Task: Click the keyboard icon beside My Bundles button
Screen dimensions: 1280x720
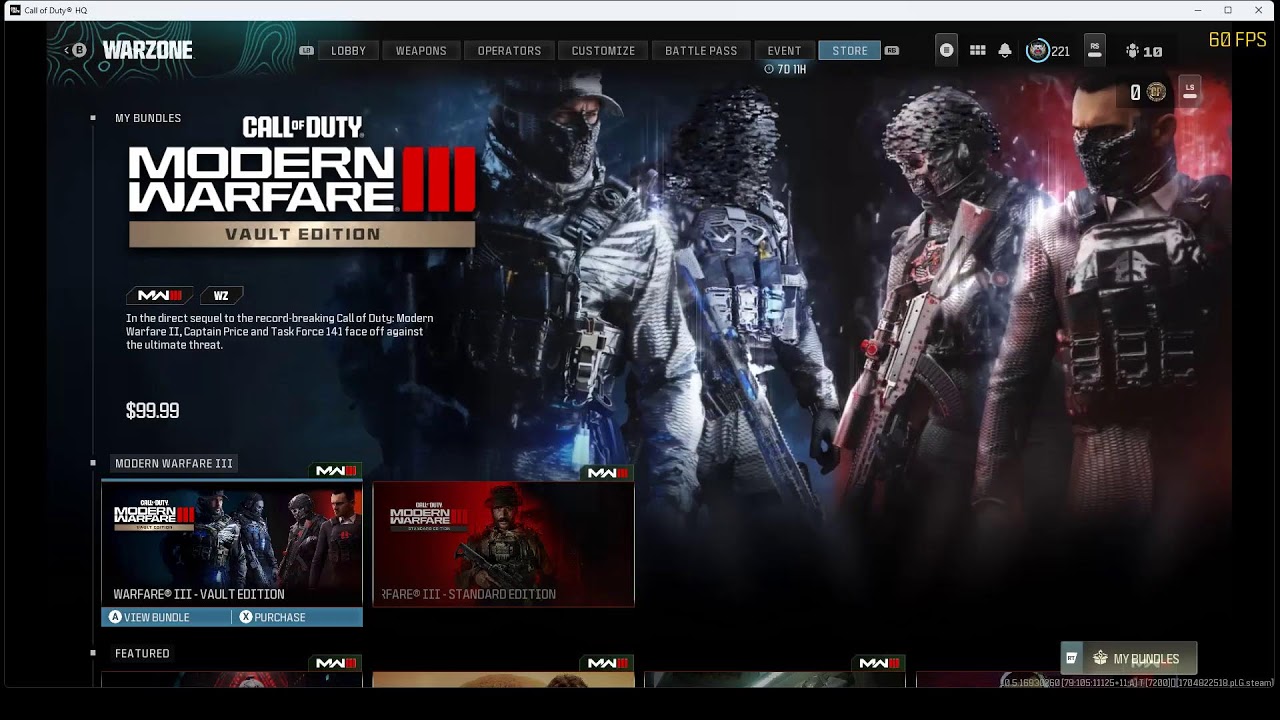Action: [x=1071, y=658]
